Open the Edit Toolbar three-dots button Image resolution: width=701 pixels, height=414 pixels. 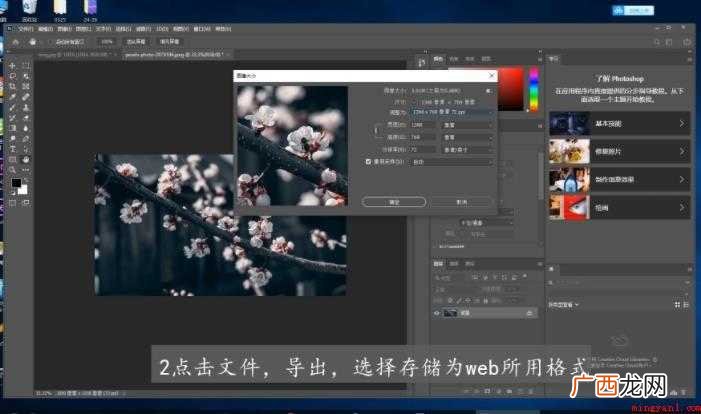click(25, 170)
